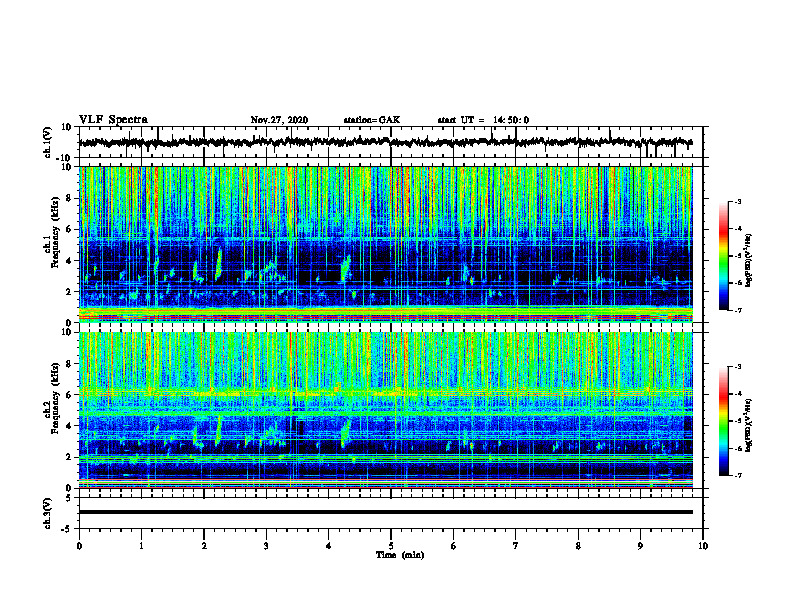Image resolution: width=792 pixels, height=612 pixels.
Task: Click time-axis tick label "9"
Action: 640,546
